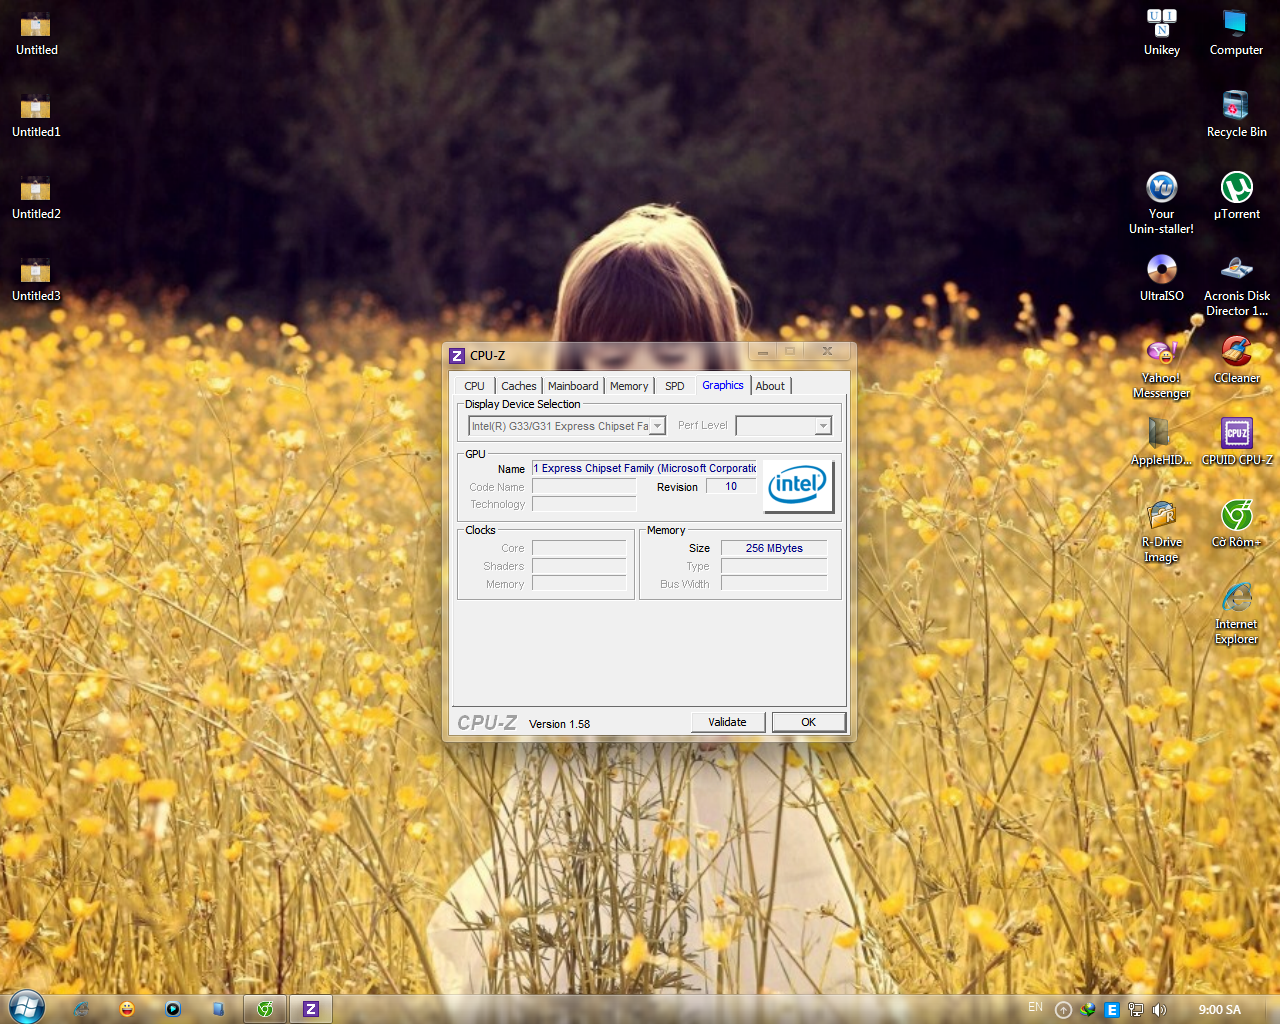1280x1024 pixels.
Task: Launch CCleaner desktop shortcut
Action: pos(1237,360)
